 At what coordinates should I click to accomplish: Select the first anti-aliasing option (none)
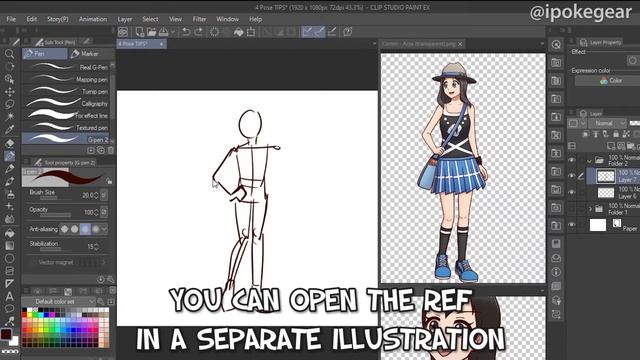(x=64, y=229)
